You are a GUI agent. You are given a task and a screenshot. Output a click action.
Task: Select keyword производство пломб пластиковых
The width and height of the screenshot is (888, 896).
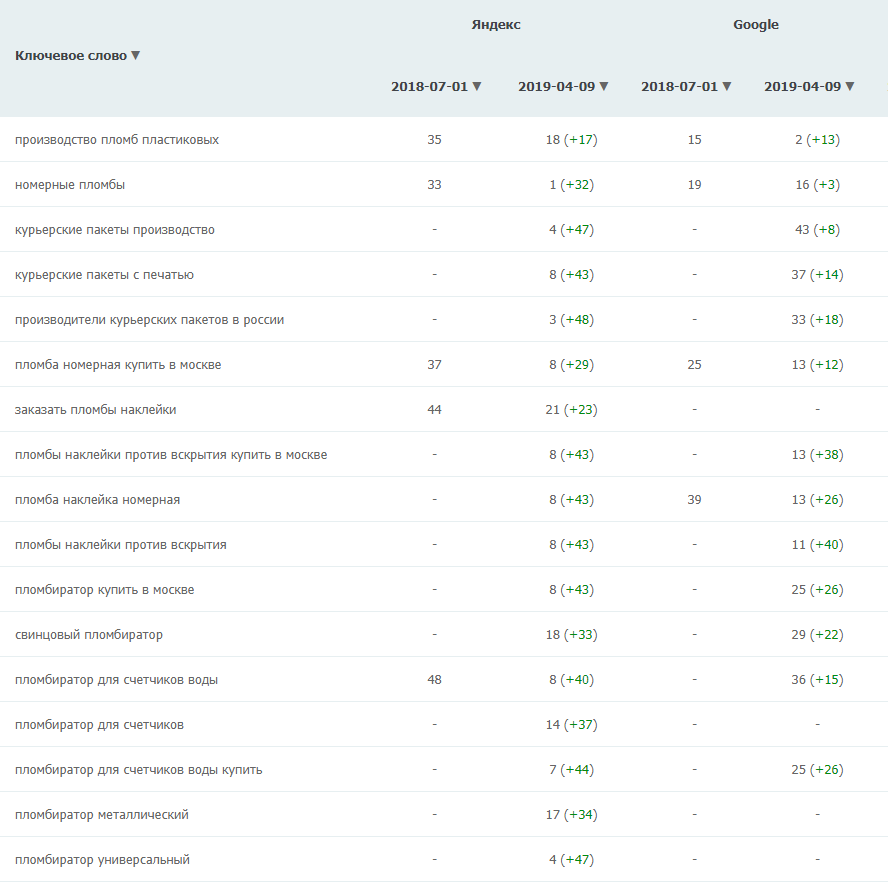(x=117, y=140)
